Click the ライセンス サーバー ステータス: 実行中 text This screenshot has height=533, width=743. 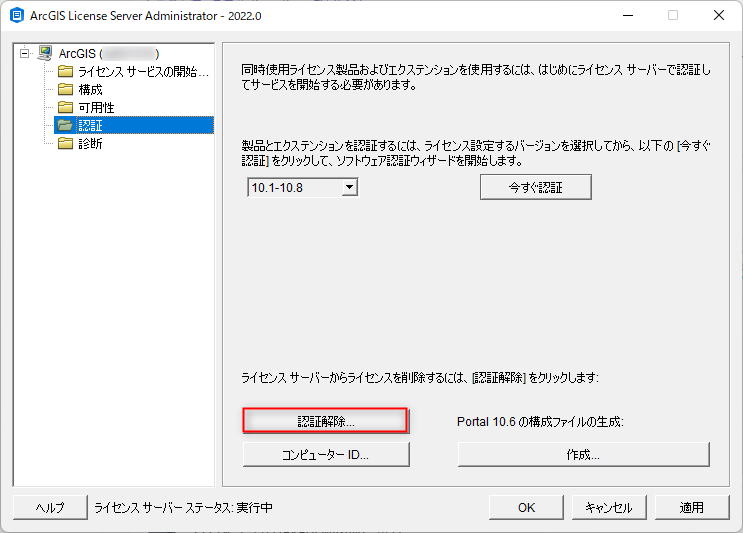click(x=183, y=507)
